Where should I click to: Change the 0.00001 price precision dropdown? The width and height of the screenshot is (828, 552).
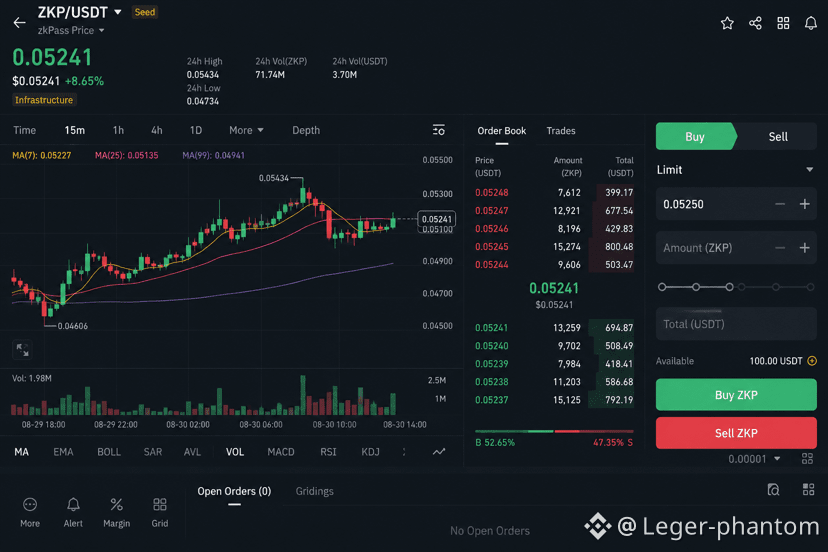754,459
